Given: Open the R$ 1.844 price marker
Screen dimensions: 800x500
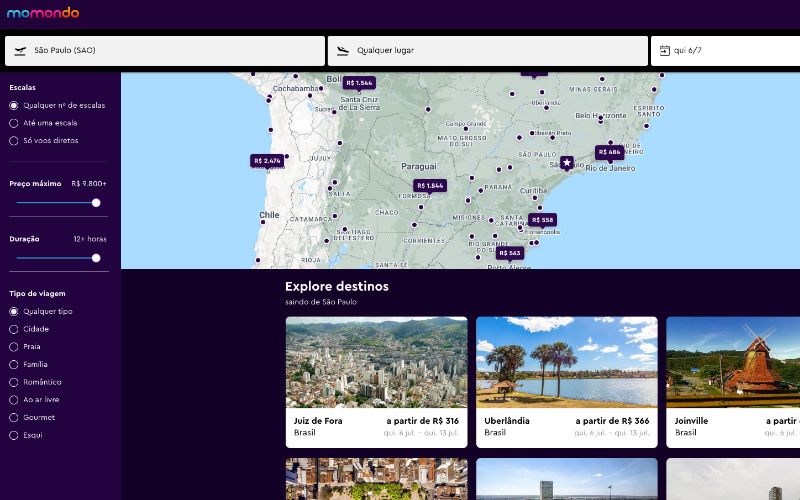Looking at the screenshot, I should click(430, 186).
